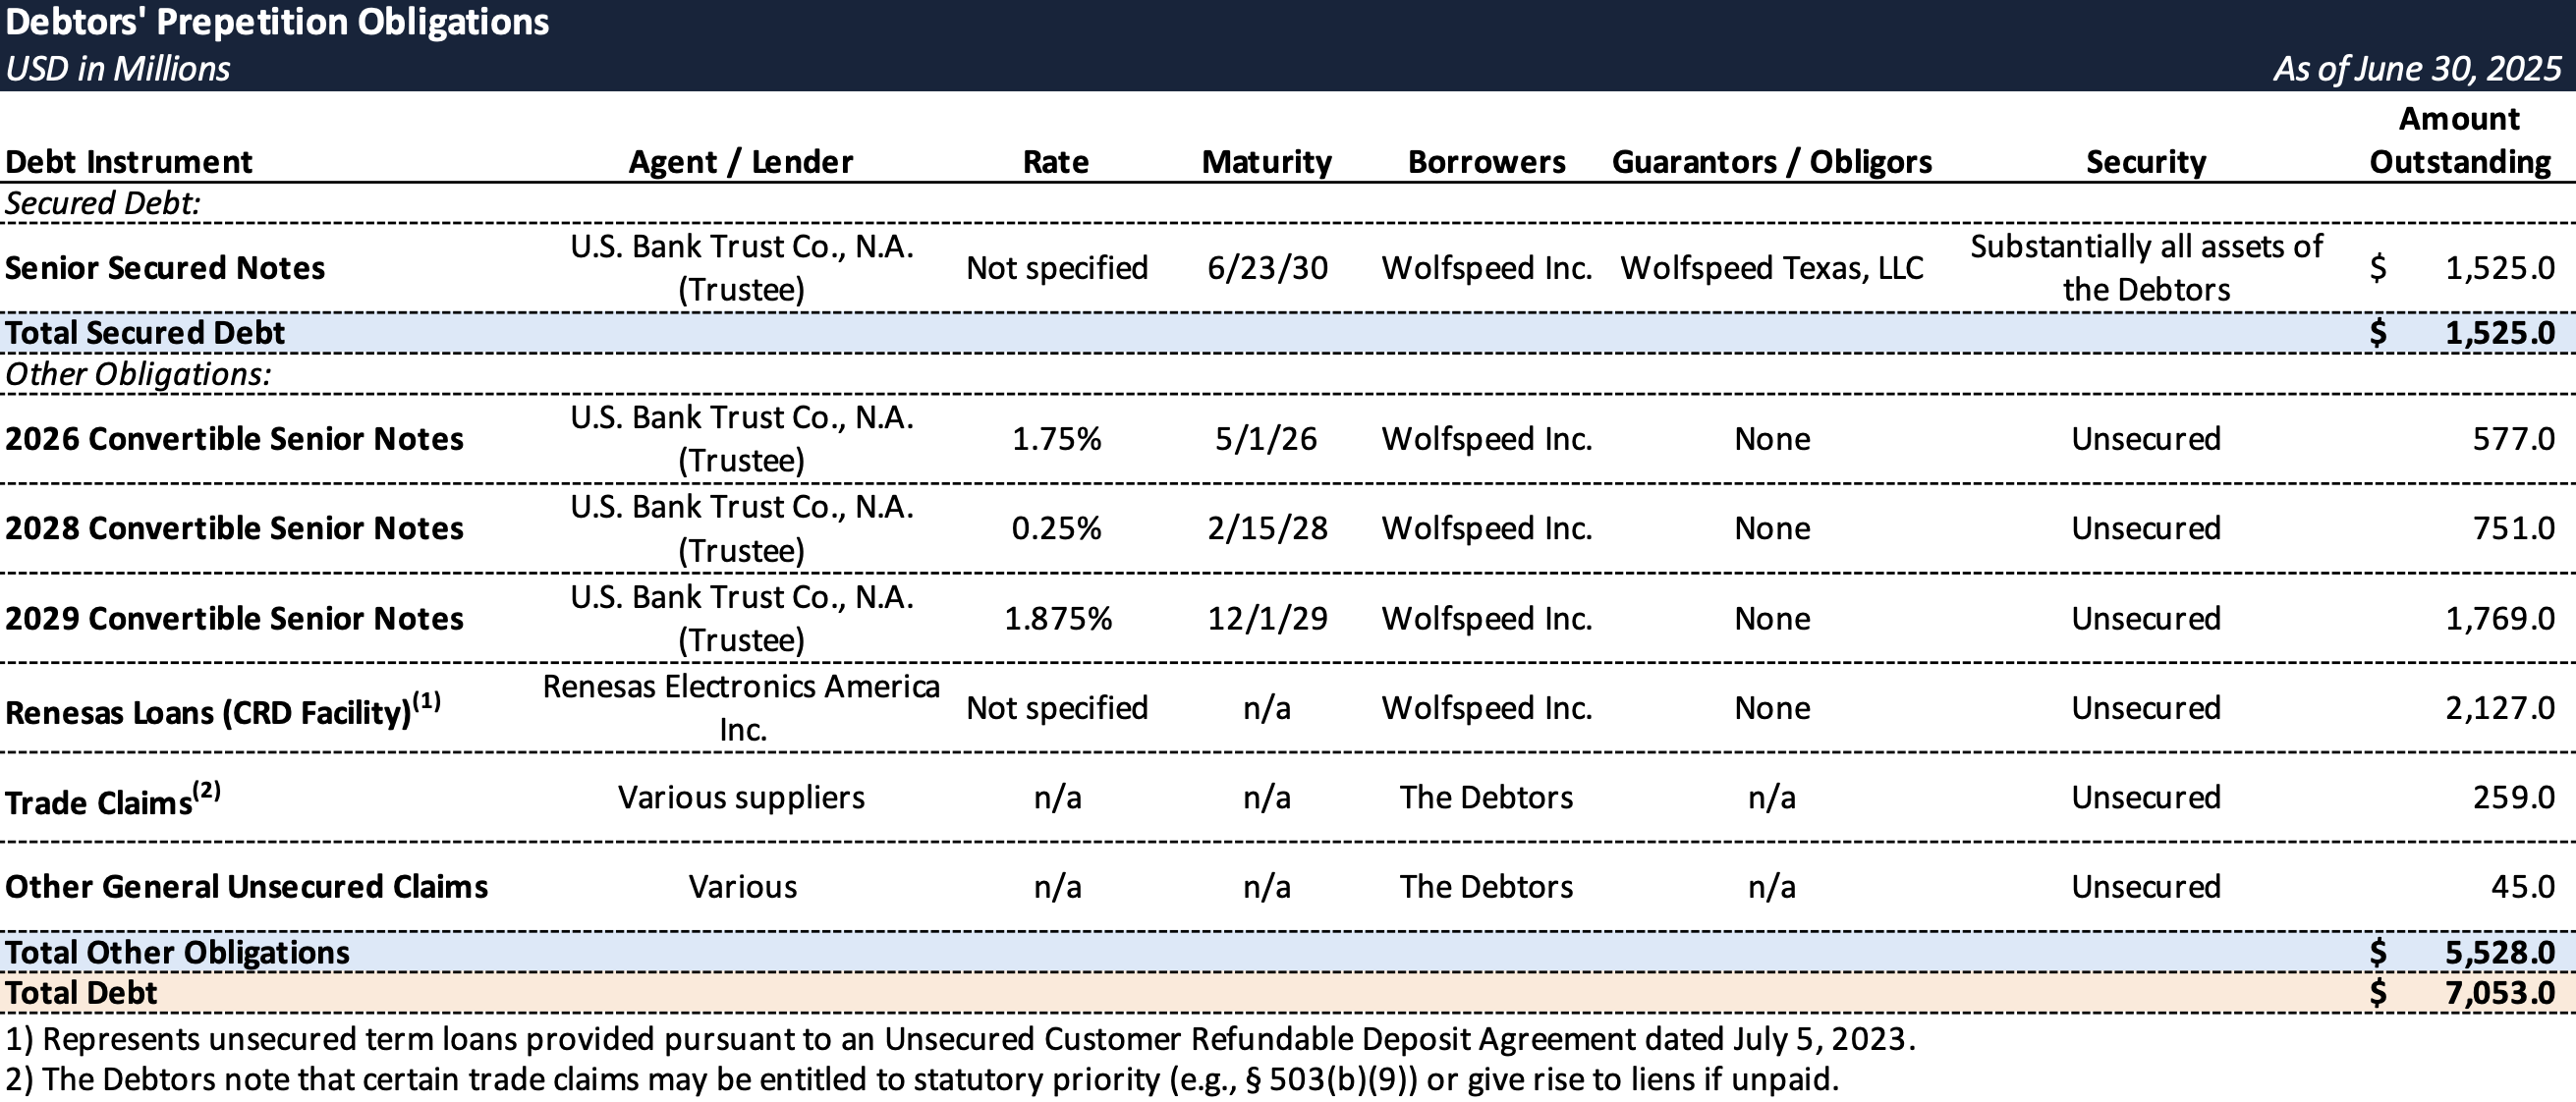Image resolution: width=2576 pixels, height=1102 pixels.
Task: Select Other General Unsecured Claims label
Action: click(x=246, y=887)
